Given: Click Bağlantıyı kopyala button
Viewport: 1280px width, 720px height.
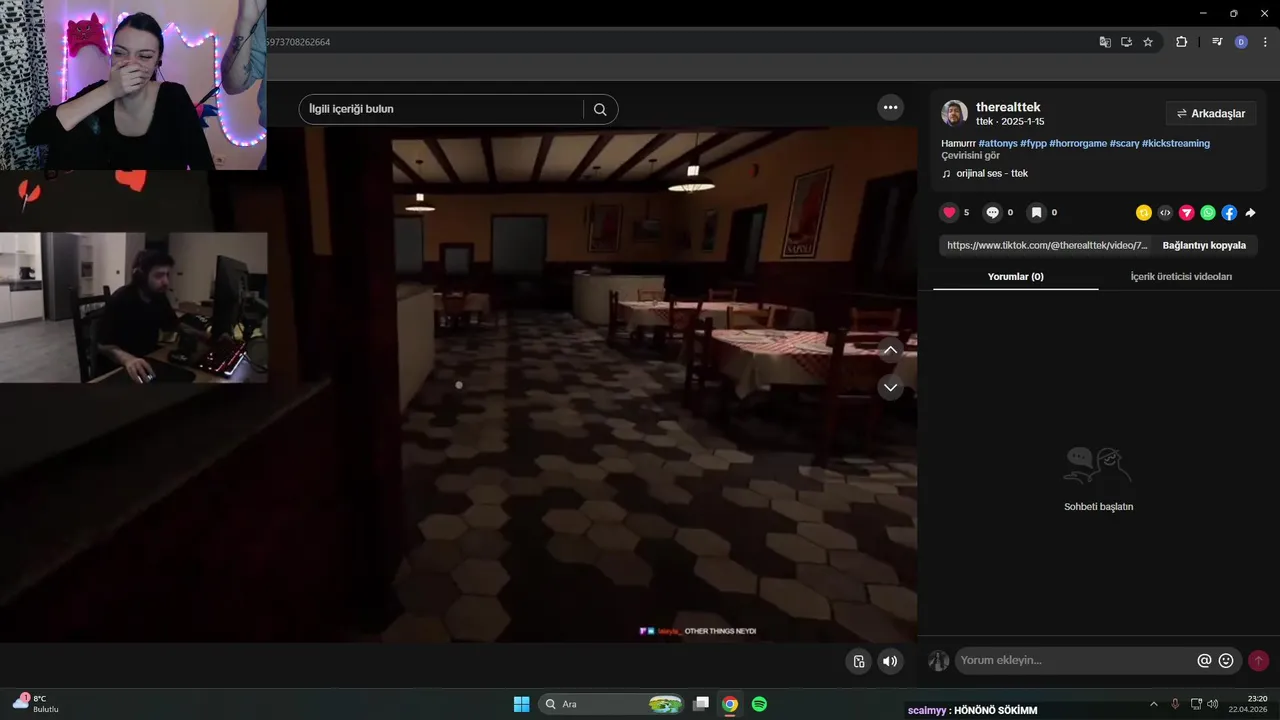Looking at the screenshot, I should coord(1204,245).
